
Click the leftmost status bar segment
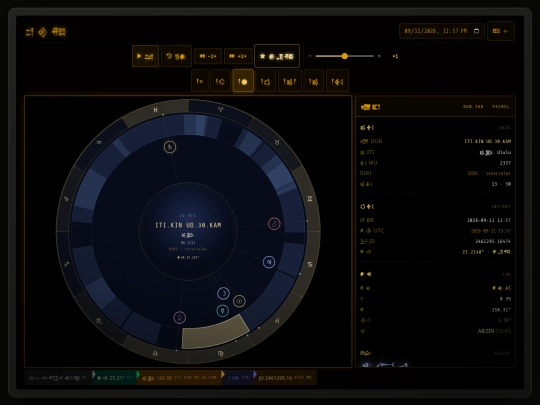point(58,378)
